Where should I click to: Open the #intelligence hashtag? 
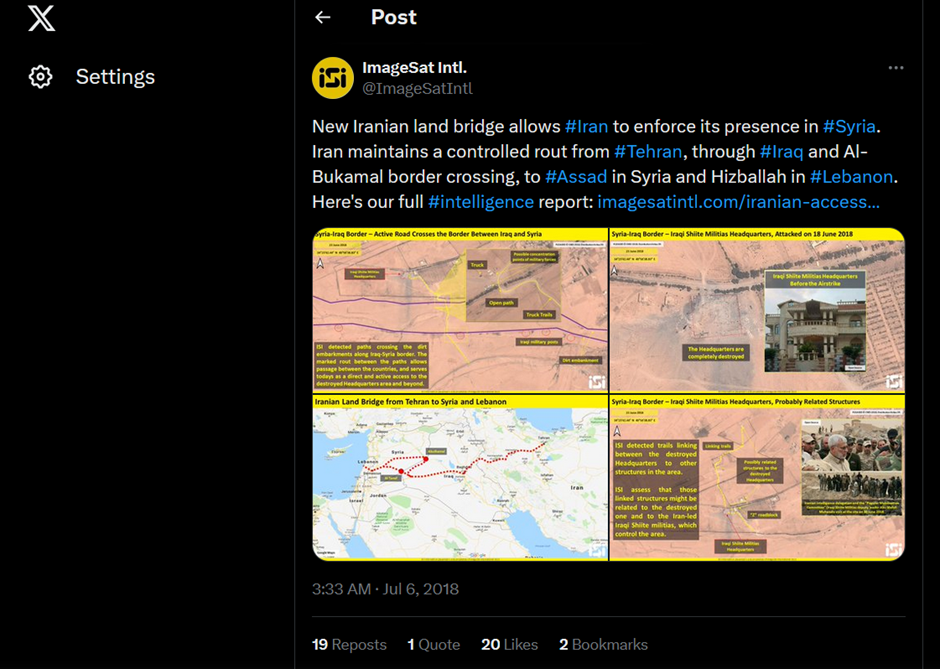coord(481,202)
